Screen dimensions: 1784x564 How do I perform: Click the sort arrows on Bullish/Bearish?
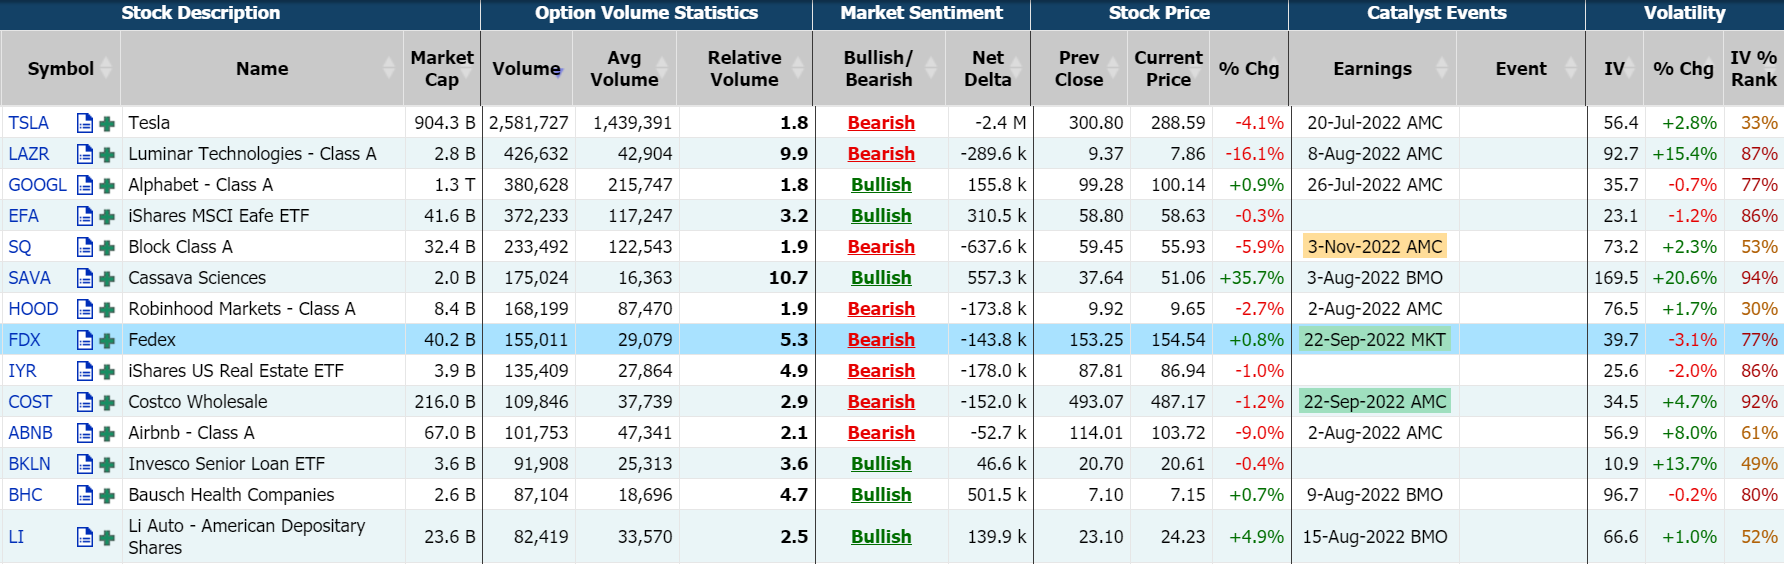931,68
